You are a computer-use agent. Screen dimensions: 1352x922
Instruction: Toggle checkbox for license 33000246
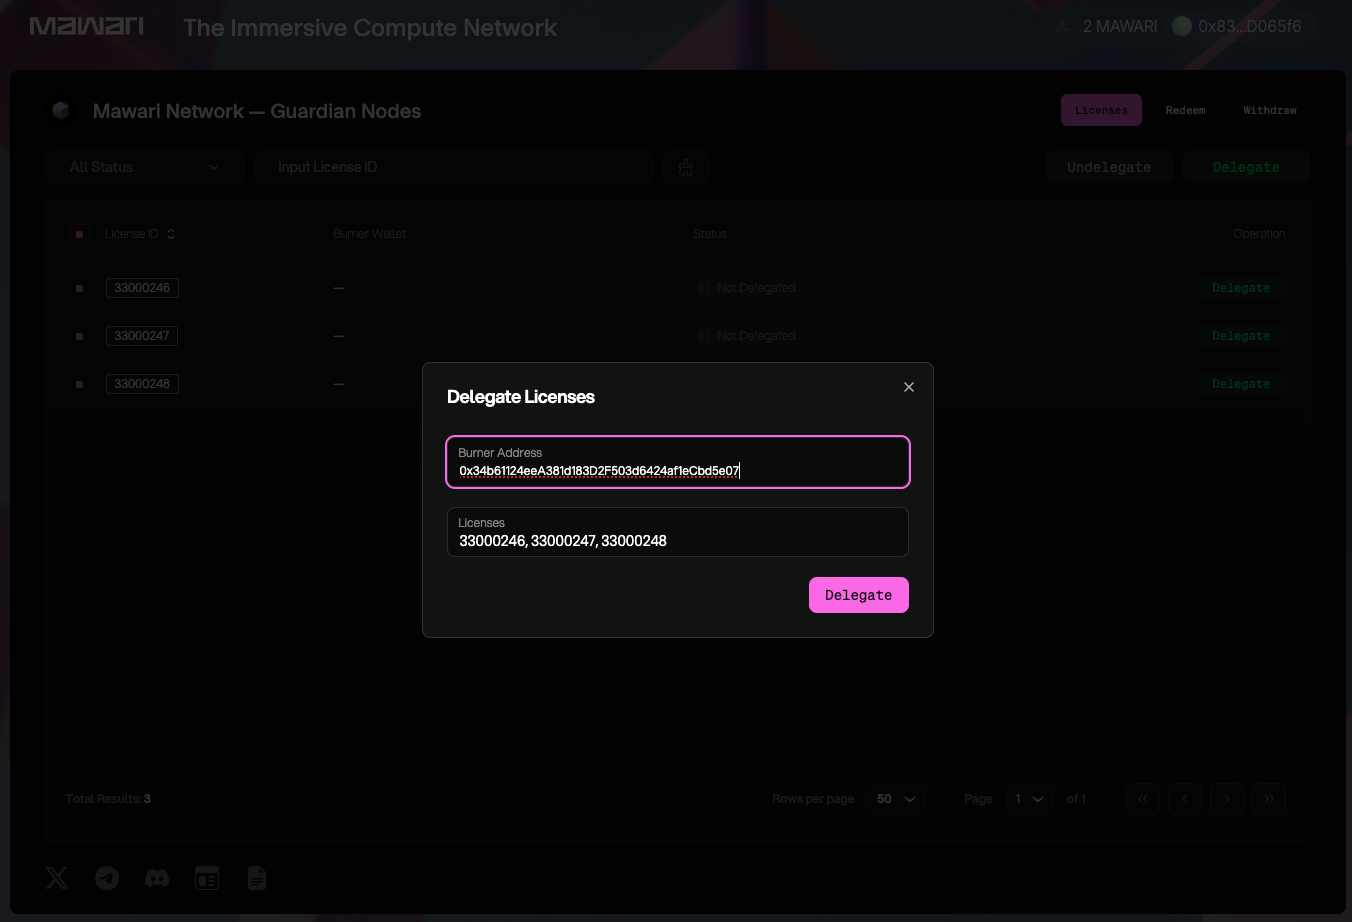(x=79, y=288)
